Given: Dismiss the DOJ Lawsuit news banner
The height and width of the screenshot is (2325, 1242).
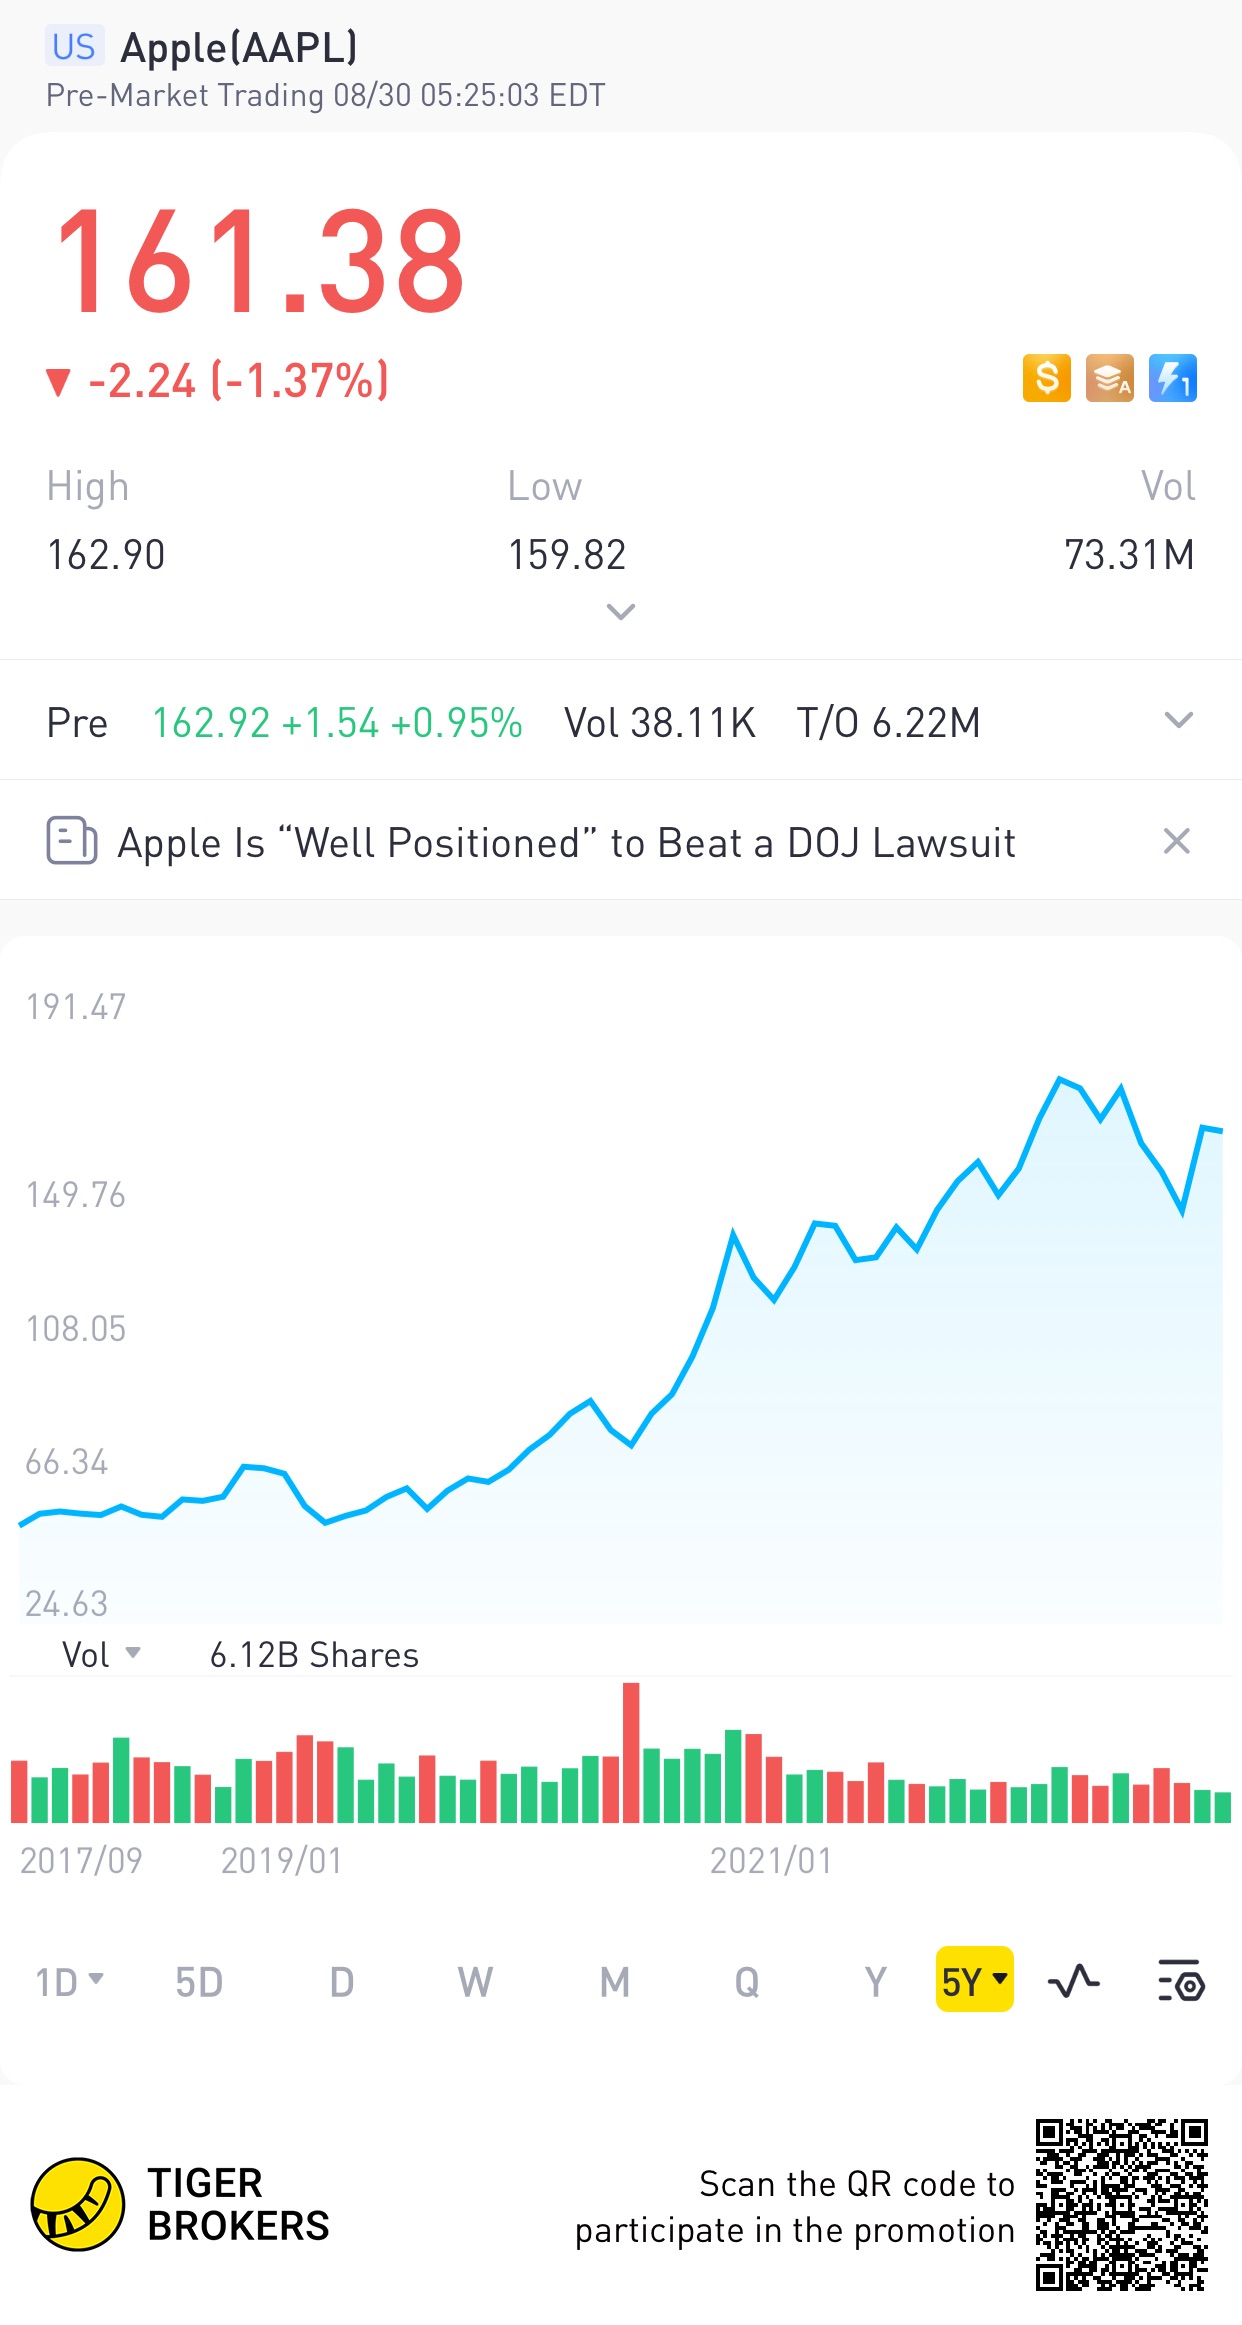Looking at the screenshot, I should [x=1176, y=841].
